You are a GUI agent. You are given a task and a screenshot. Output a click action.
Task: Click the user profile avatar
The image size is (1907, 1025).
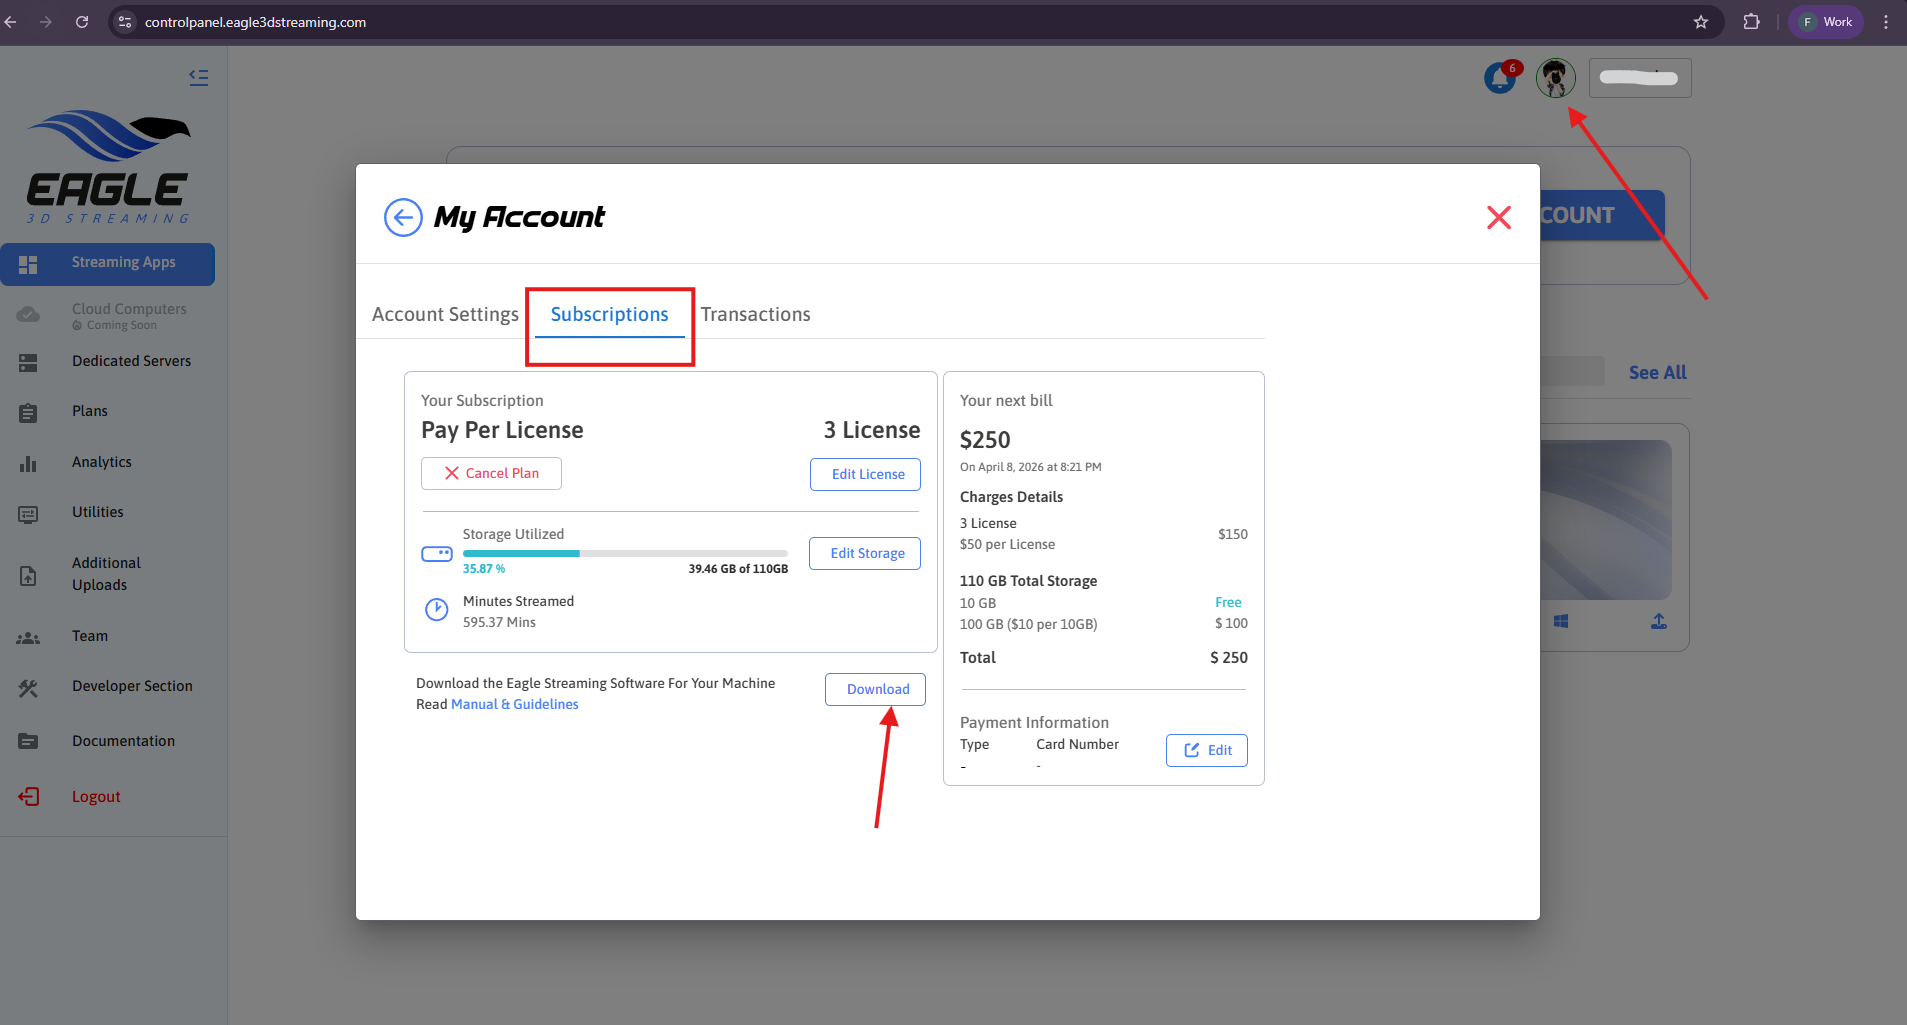click(x=1555, y=78)
